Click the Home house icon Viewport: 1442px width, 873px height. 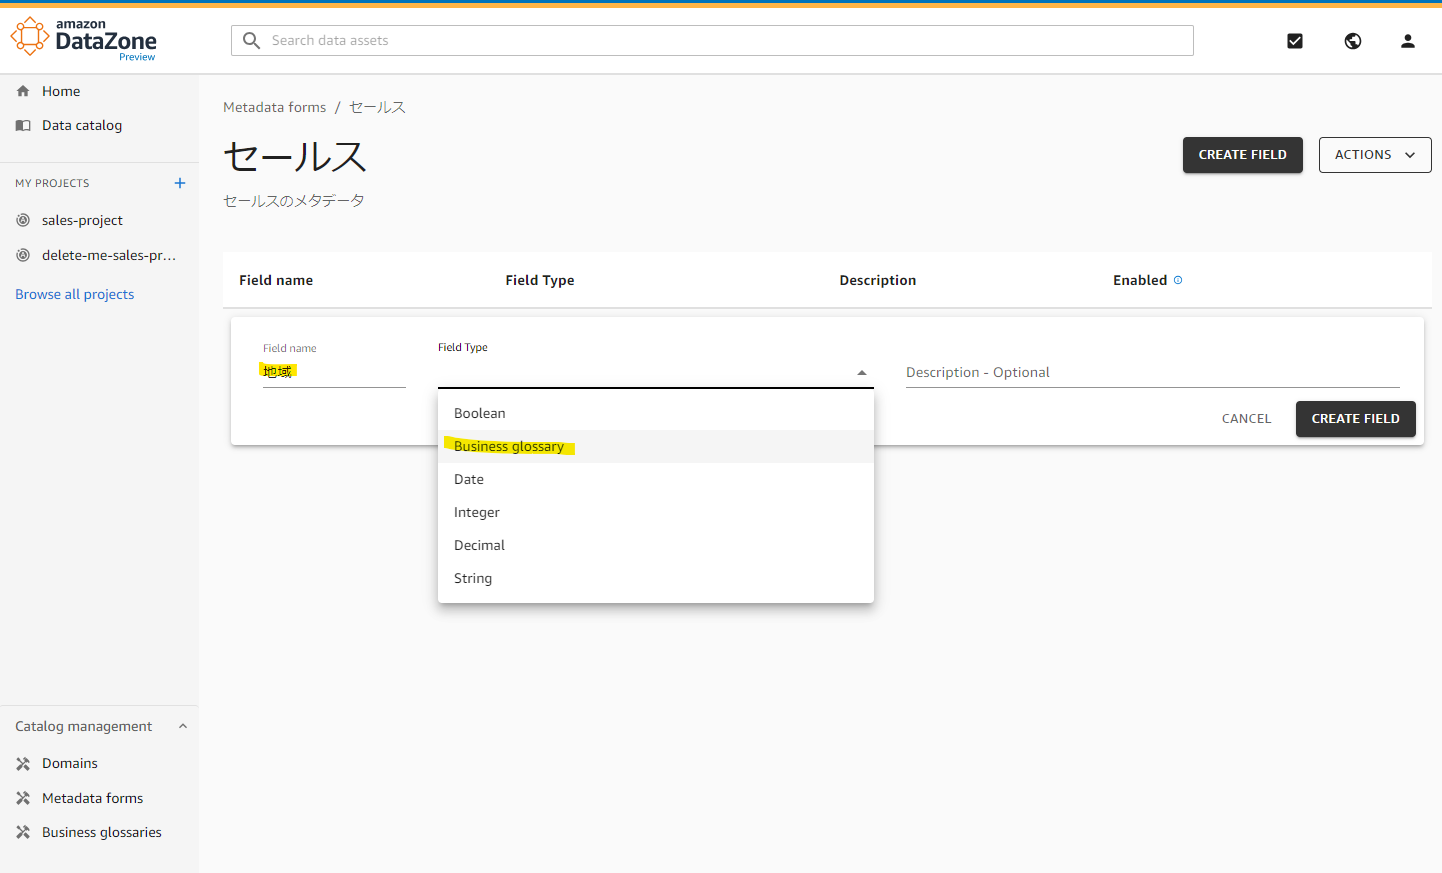(x=23, y=91)
